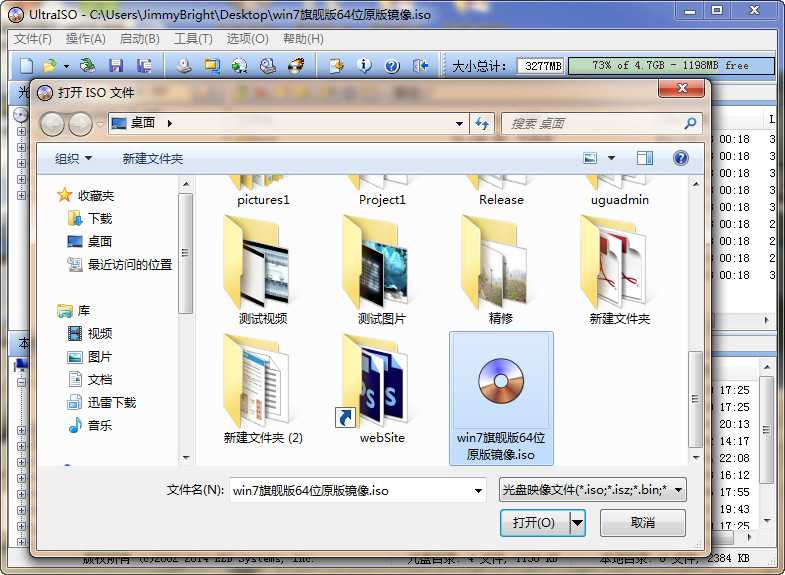Click the 取消 cancel button
This screenshot has width=785, height=575.
643,523
